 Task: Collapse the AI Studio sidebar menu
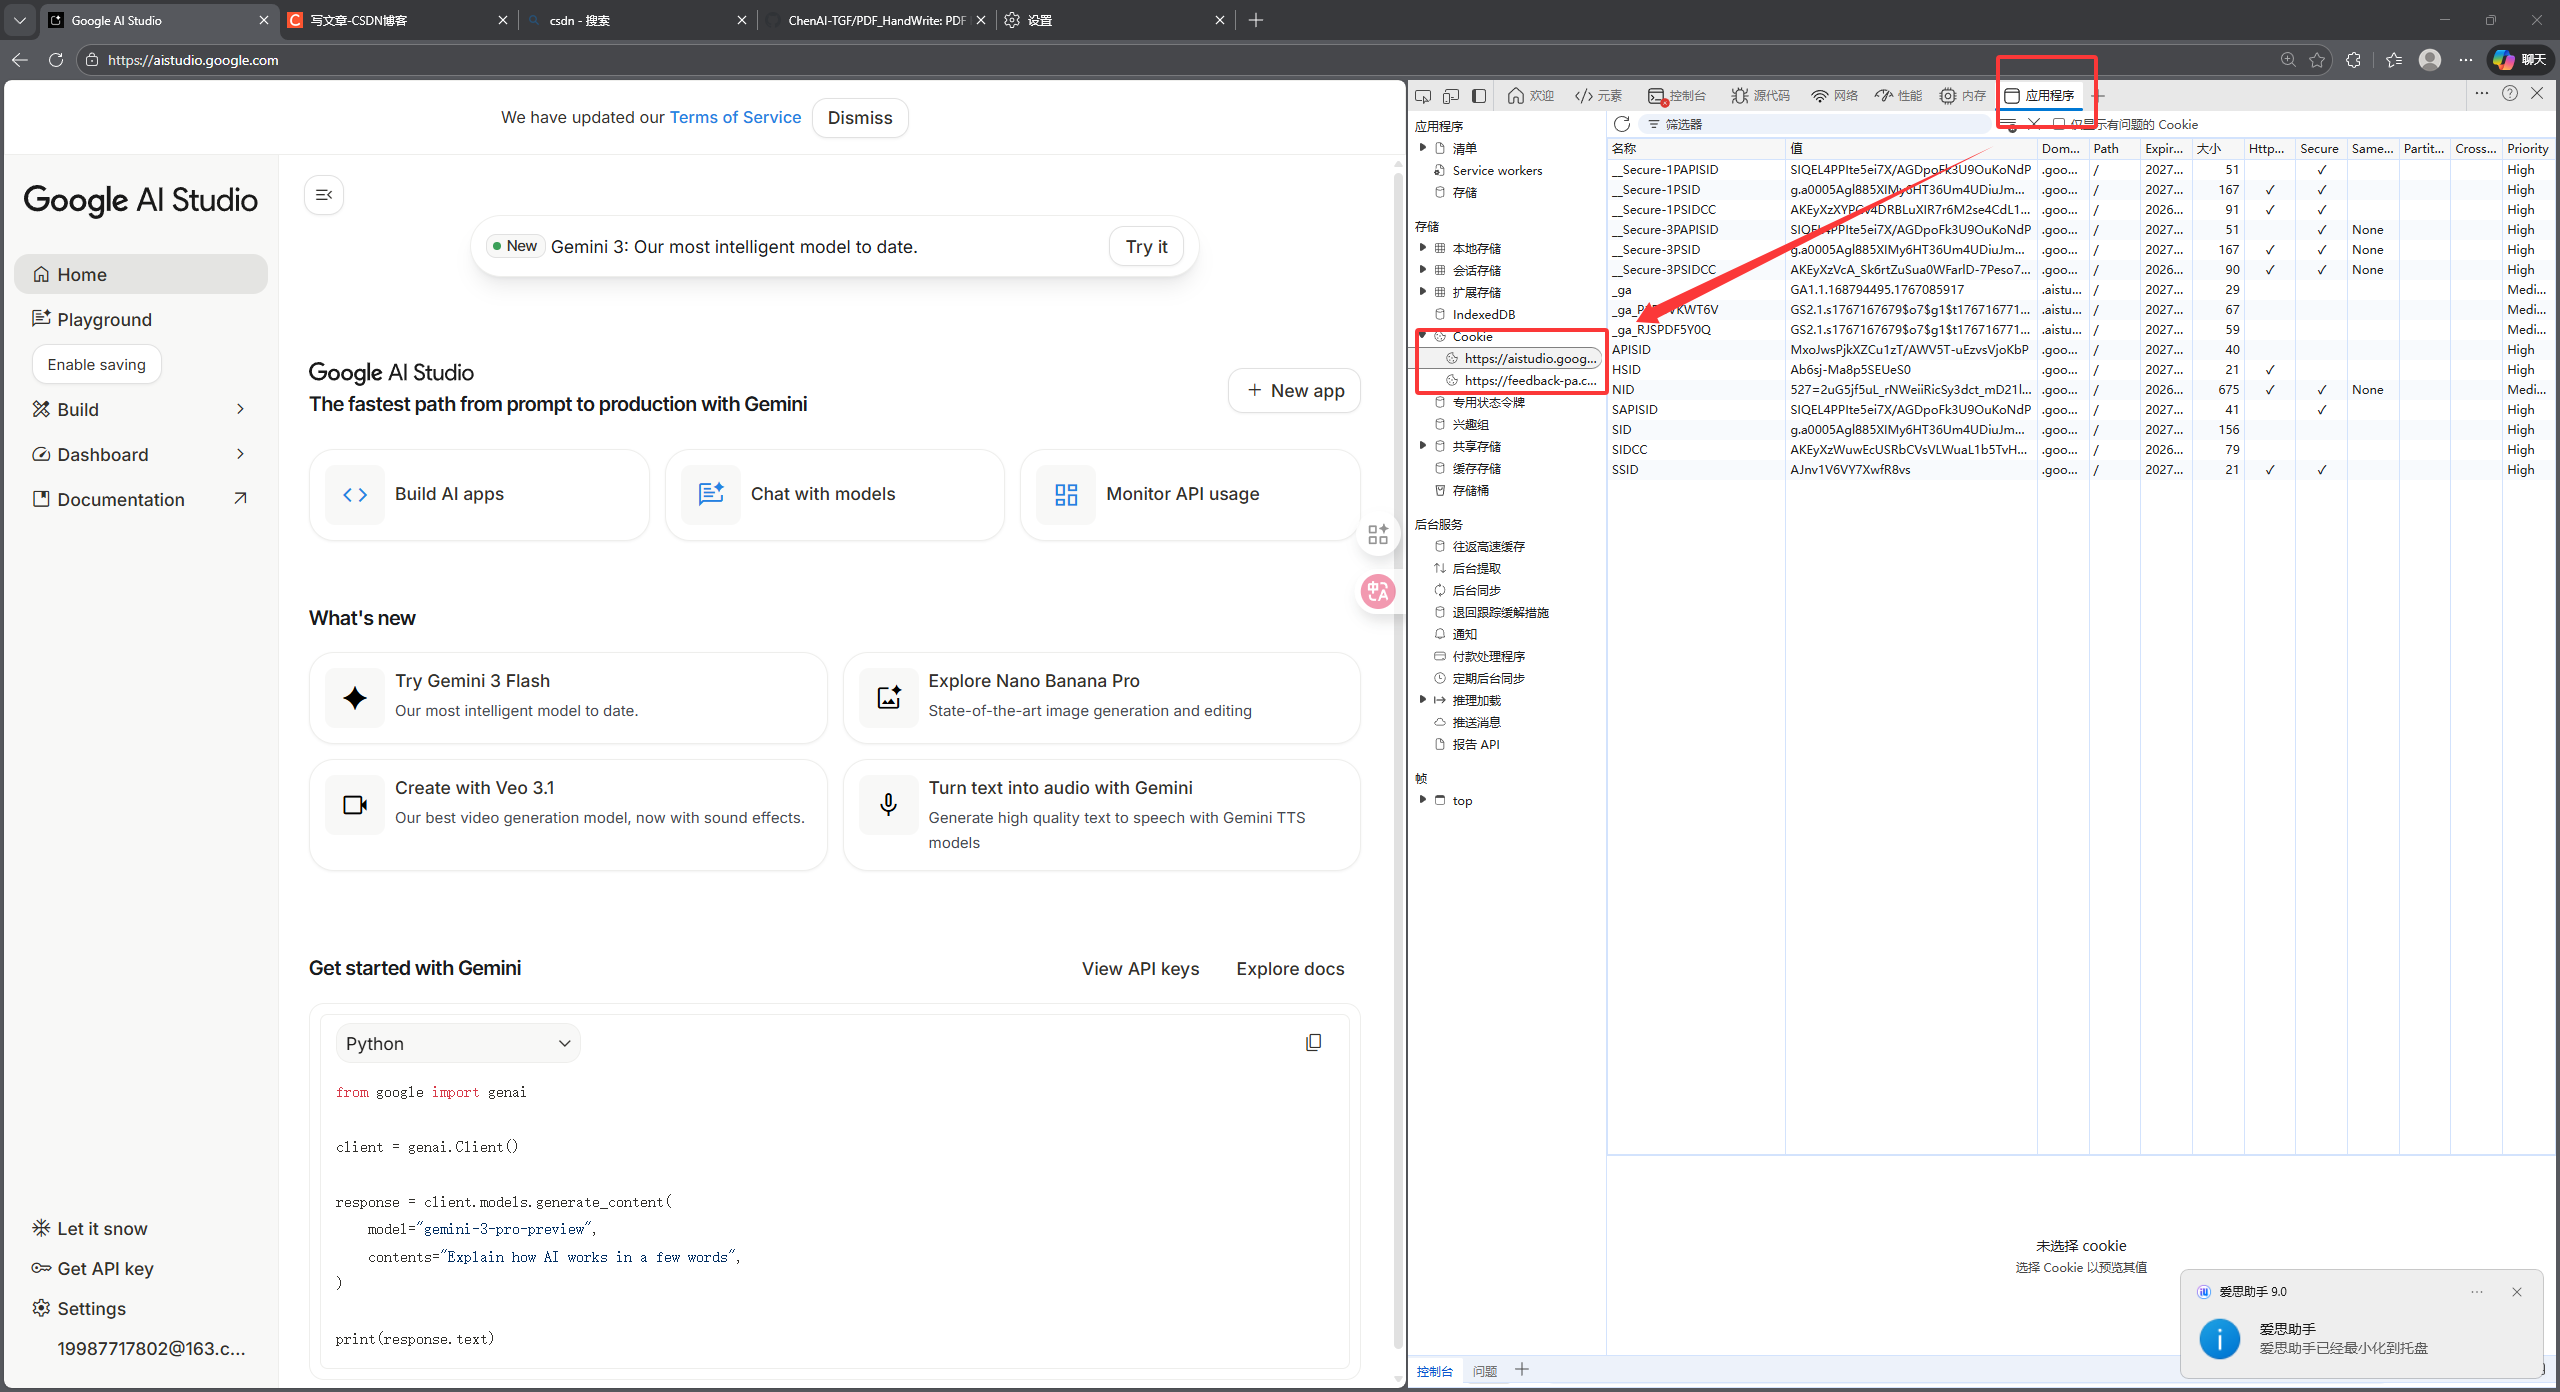pos(324,195)
